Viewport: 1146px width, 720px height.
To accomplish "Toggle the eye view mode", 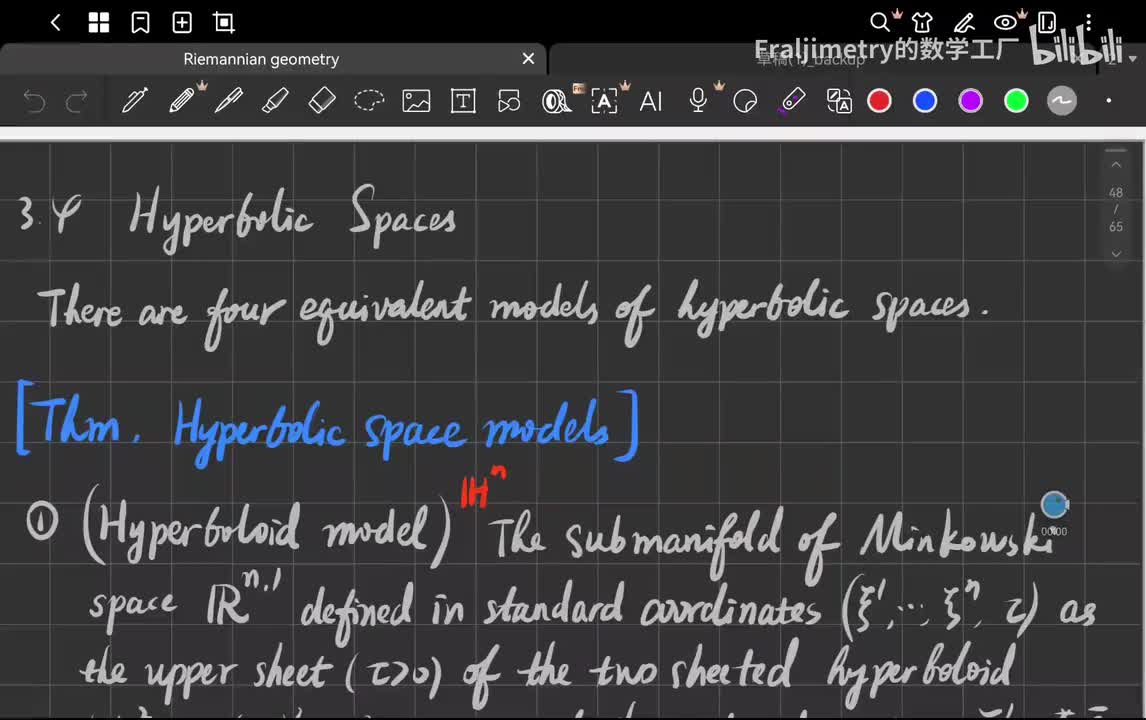I will (x=1006, y=23).
